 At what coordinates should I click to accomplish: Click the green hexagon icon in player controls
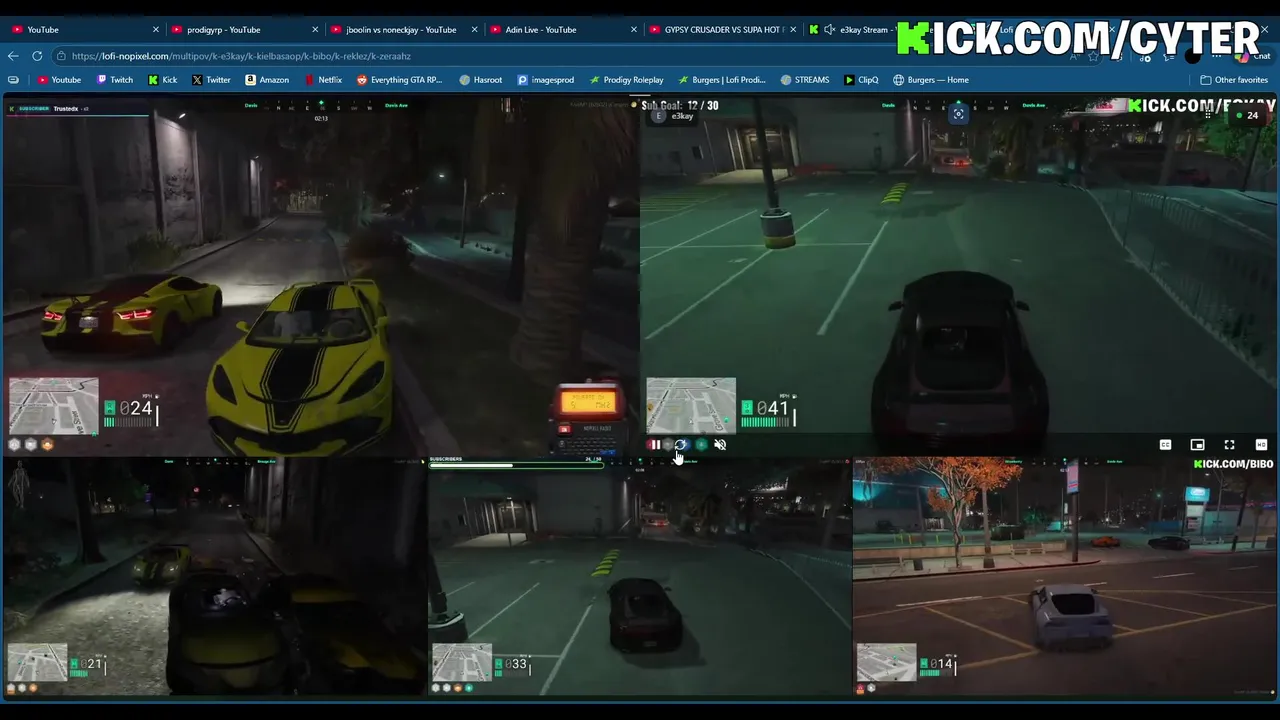(x=701, y=445)
